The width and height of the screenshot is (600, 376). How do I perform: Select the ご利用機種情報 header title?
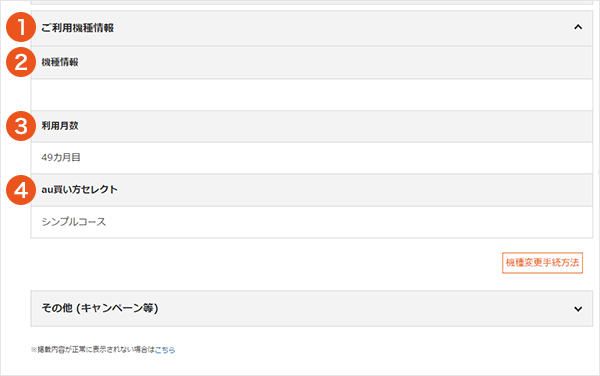tap(77, 28)
